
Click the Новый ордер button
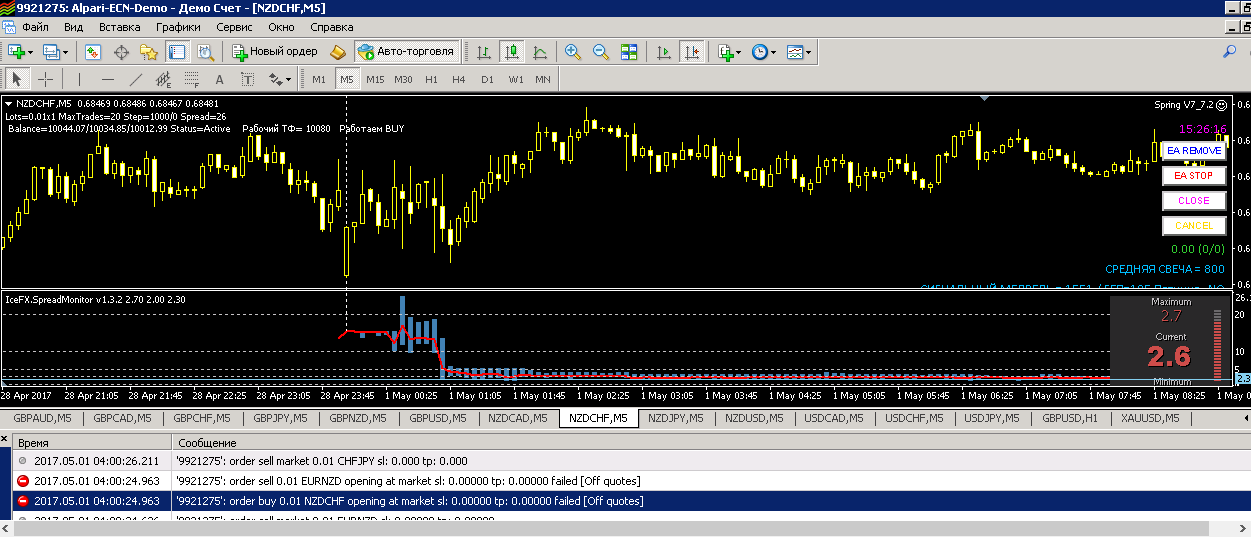[274, 51]
